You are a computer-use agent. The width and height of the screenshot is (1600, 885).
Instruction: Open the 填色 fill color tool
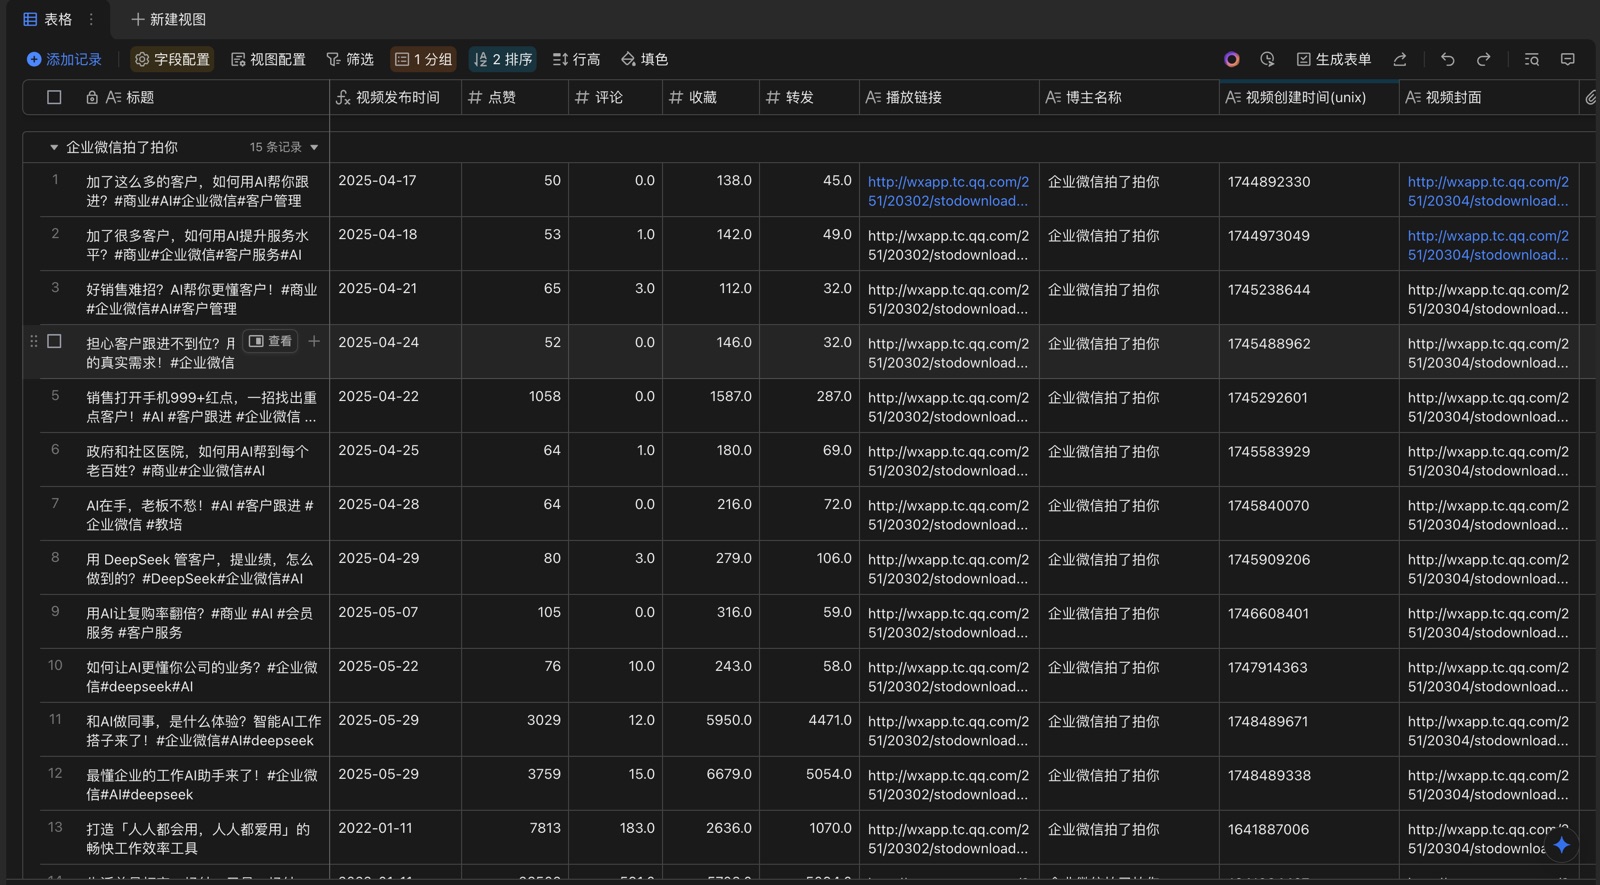click(x=644, y=59)
